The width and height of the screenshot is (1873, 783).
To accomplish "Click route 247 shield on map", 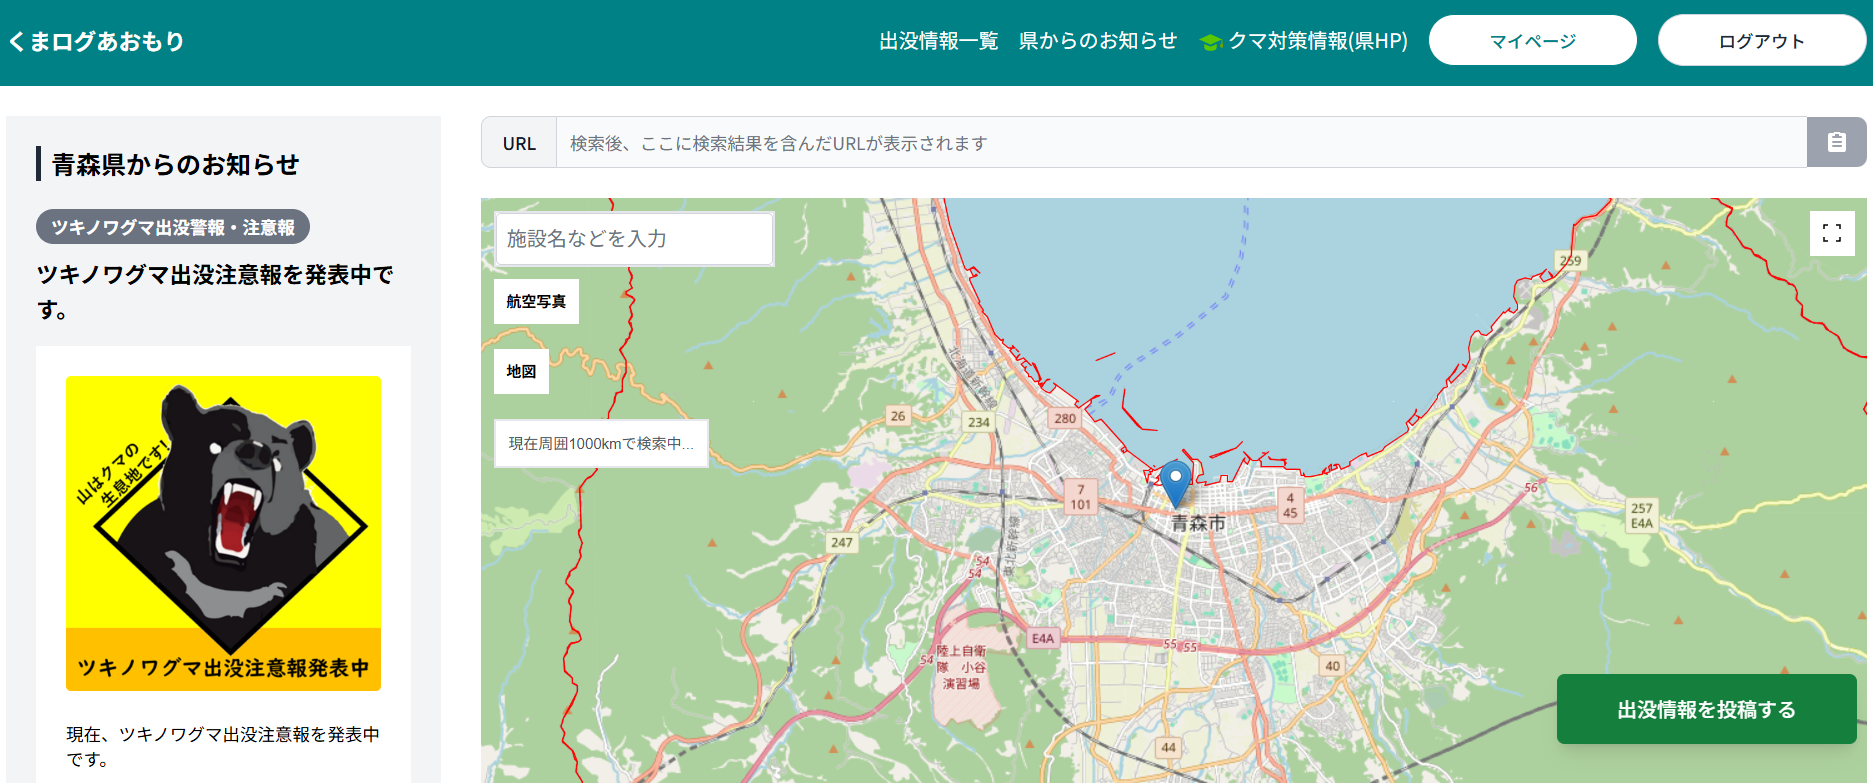I will pos(842,542).
